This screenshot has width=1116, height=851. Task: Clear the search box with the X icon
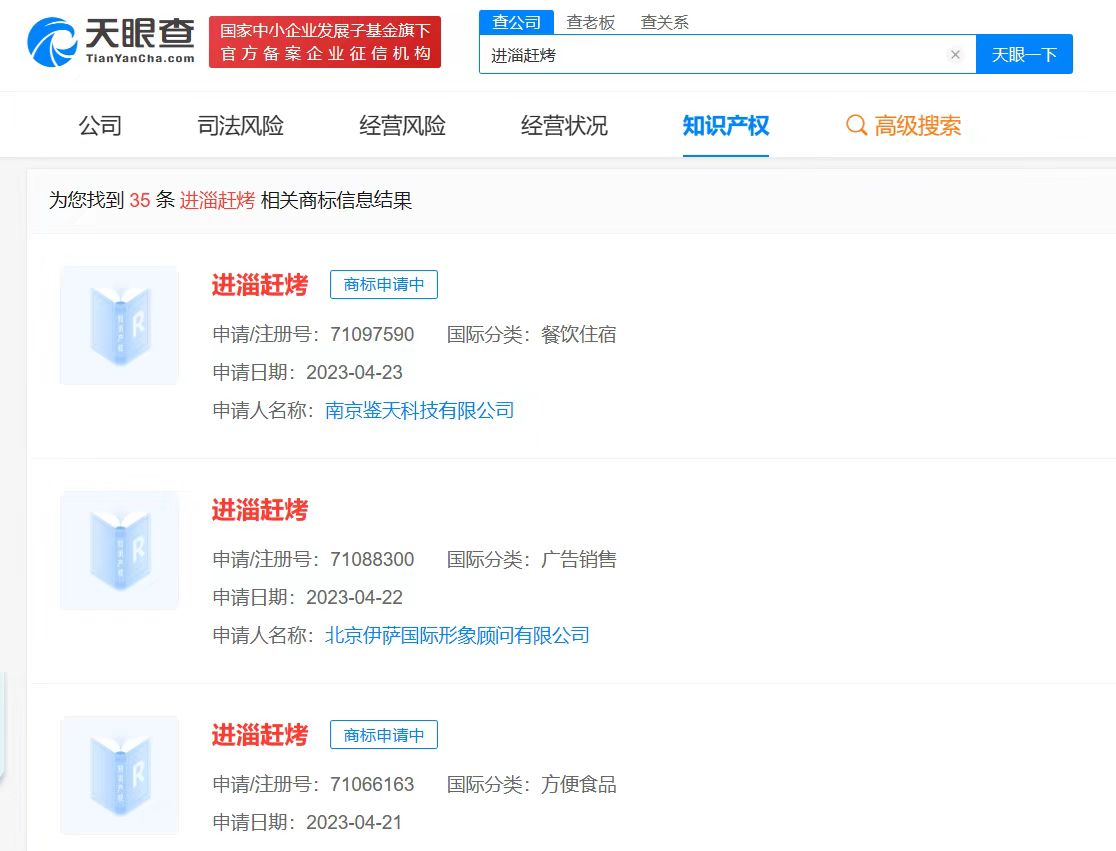[955, 55]
